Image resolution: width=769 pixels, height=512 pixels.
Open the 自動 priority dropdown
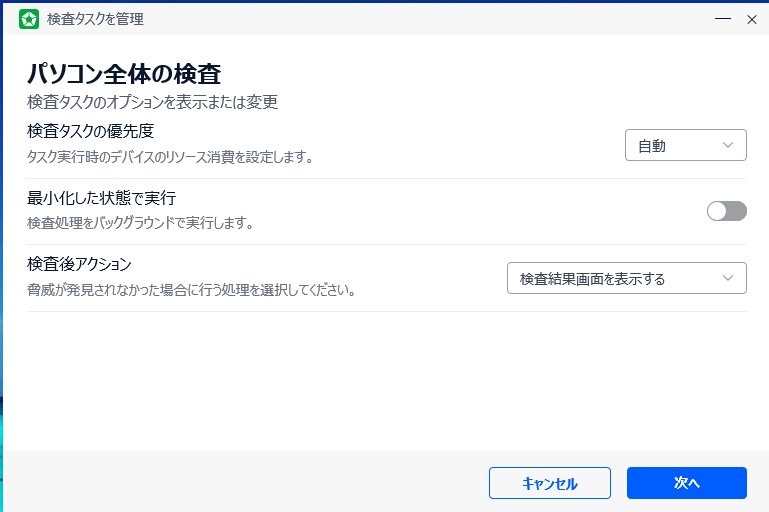(x=685, y=145)
